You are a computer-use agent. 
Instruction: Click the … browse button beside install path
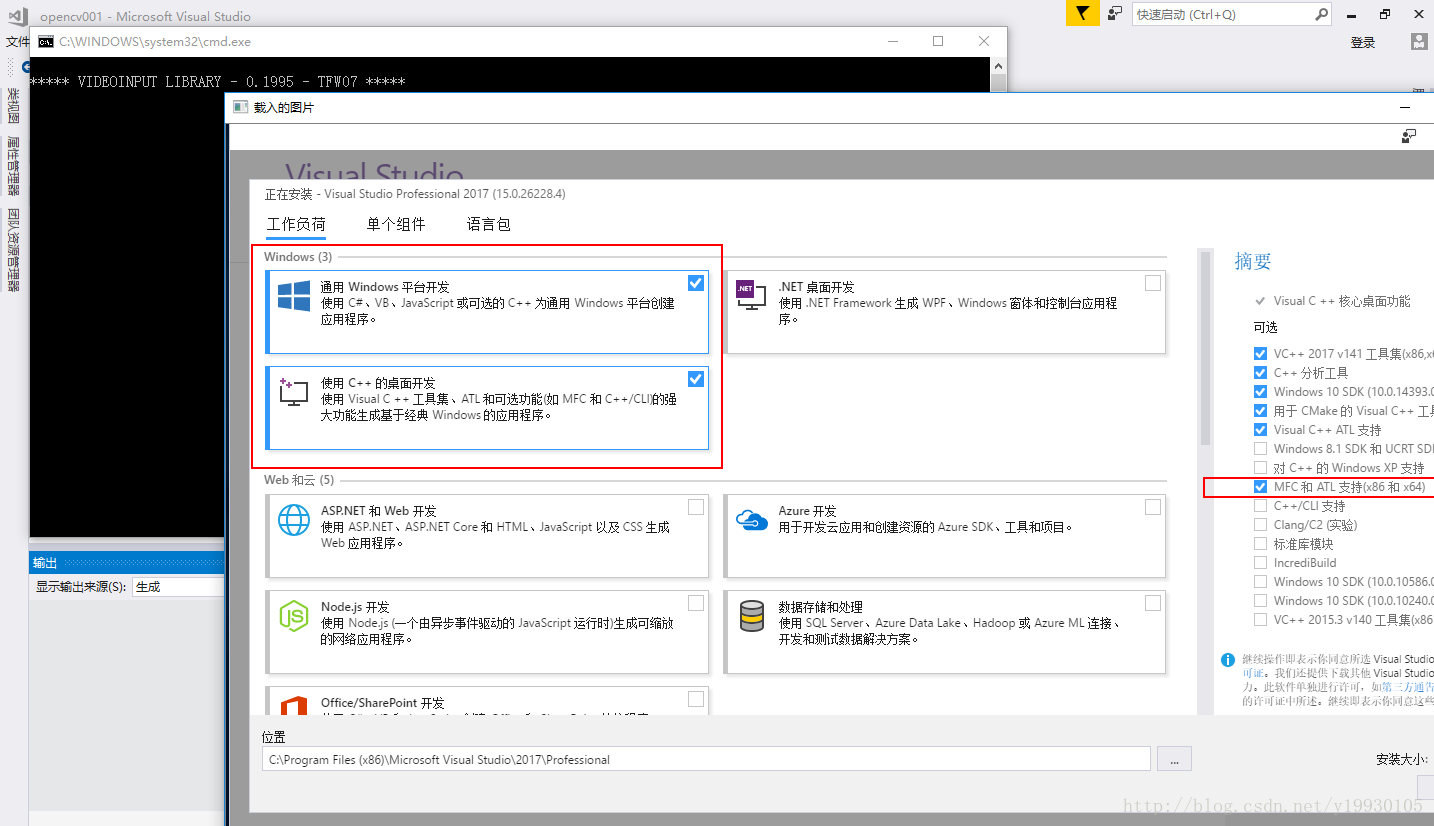pyautogui.click(x=1174, y=759)
